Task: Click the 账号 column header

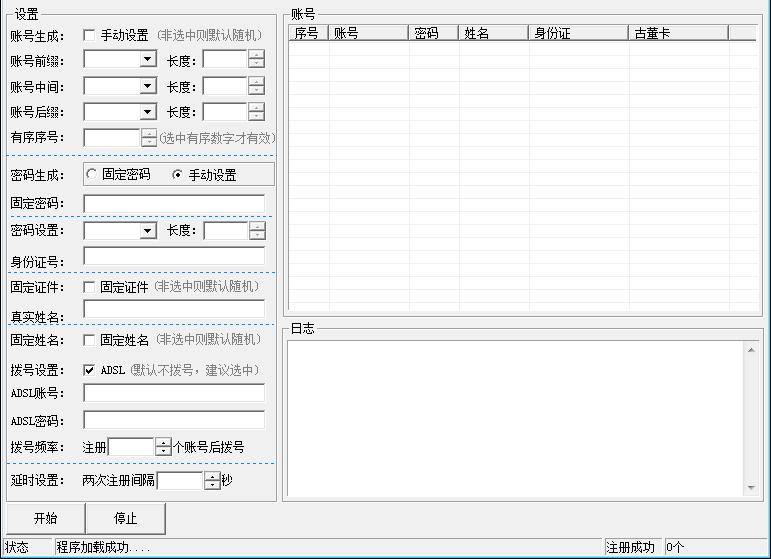Action: point(369,33)
